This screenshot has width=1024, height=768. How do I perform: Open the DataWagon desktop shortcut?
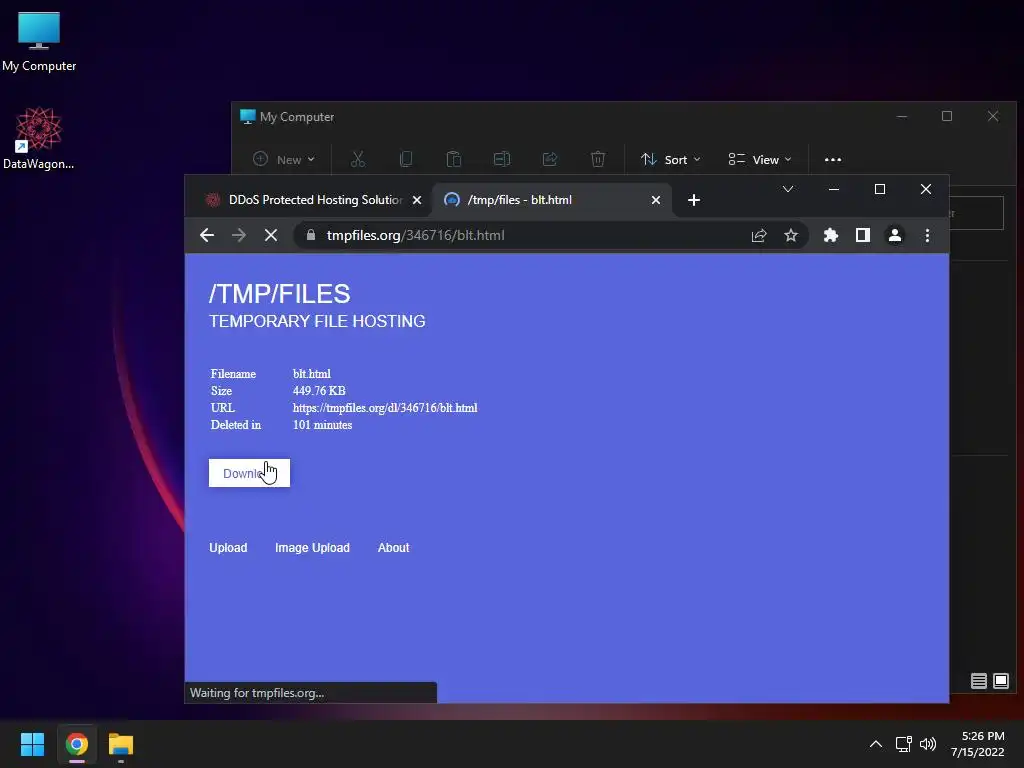(39, 138)
